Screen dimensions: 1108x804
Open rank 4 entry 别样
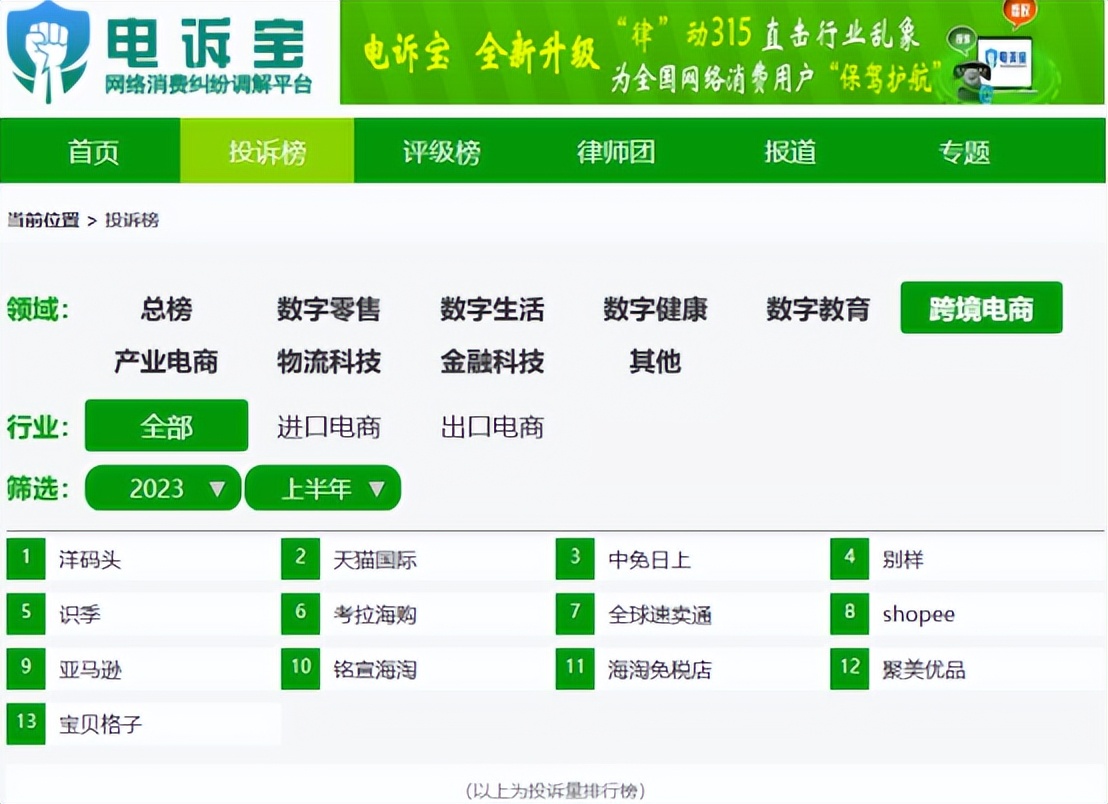(902, 560)
